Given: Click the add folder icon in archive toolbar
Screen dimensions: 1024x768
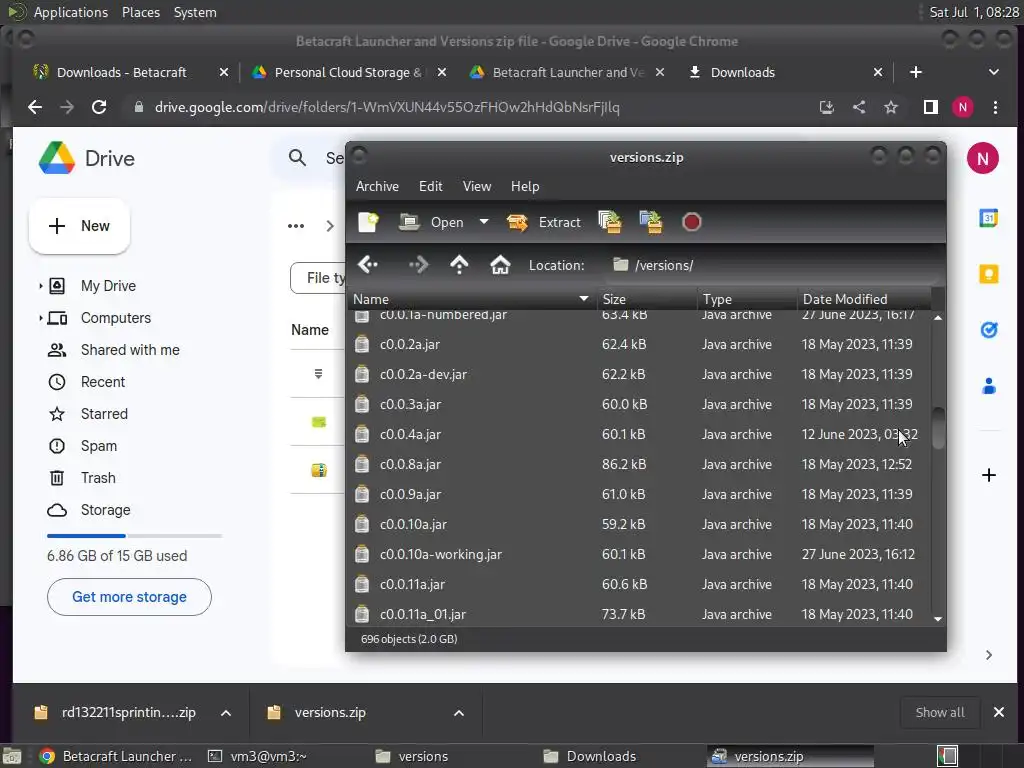Looking at the screenshot, I should pyautogui.click(x=650, y=222).
